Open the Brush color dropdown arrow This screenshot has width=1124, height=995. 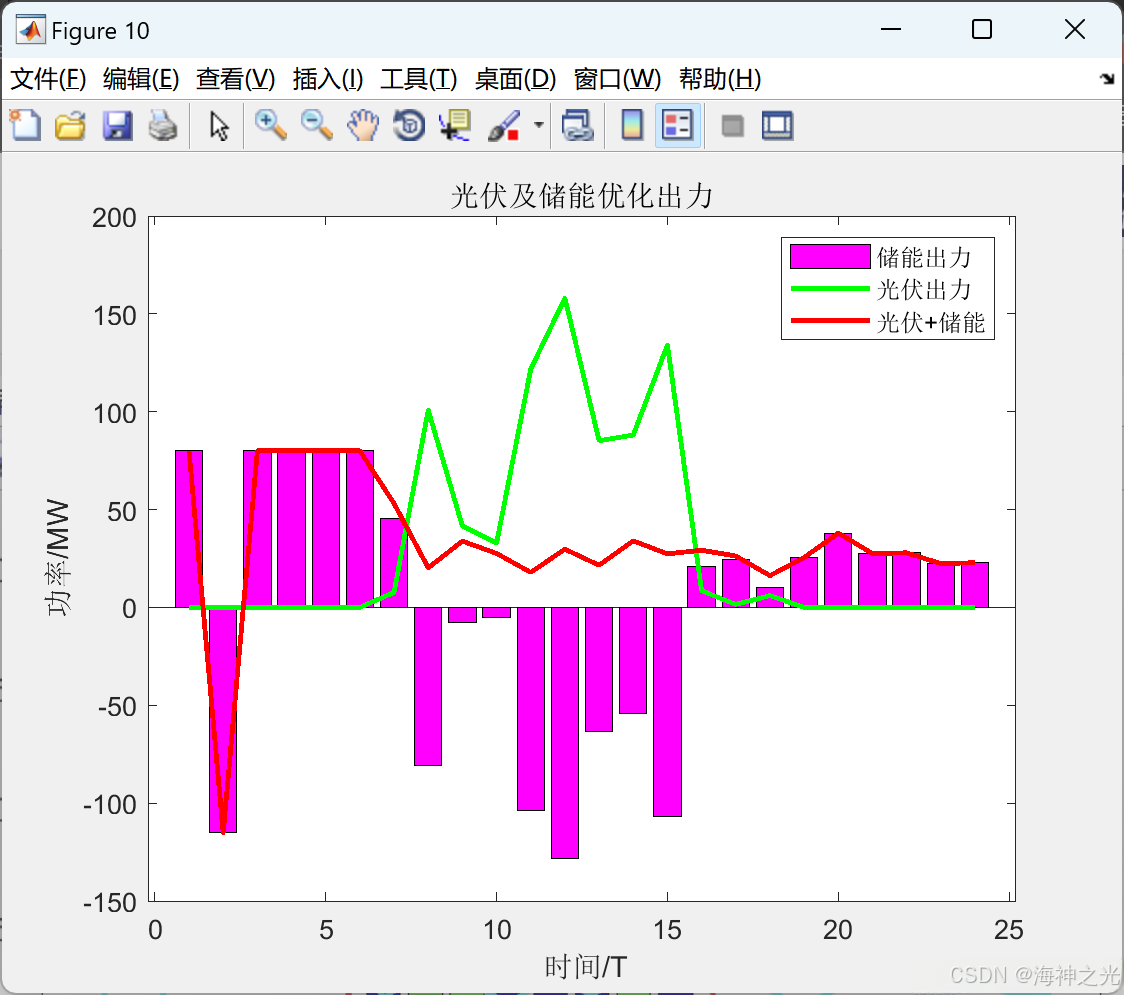538,125
